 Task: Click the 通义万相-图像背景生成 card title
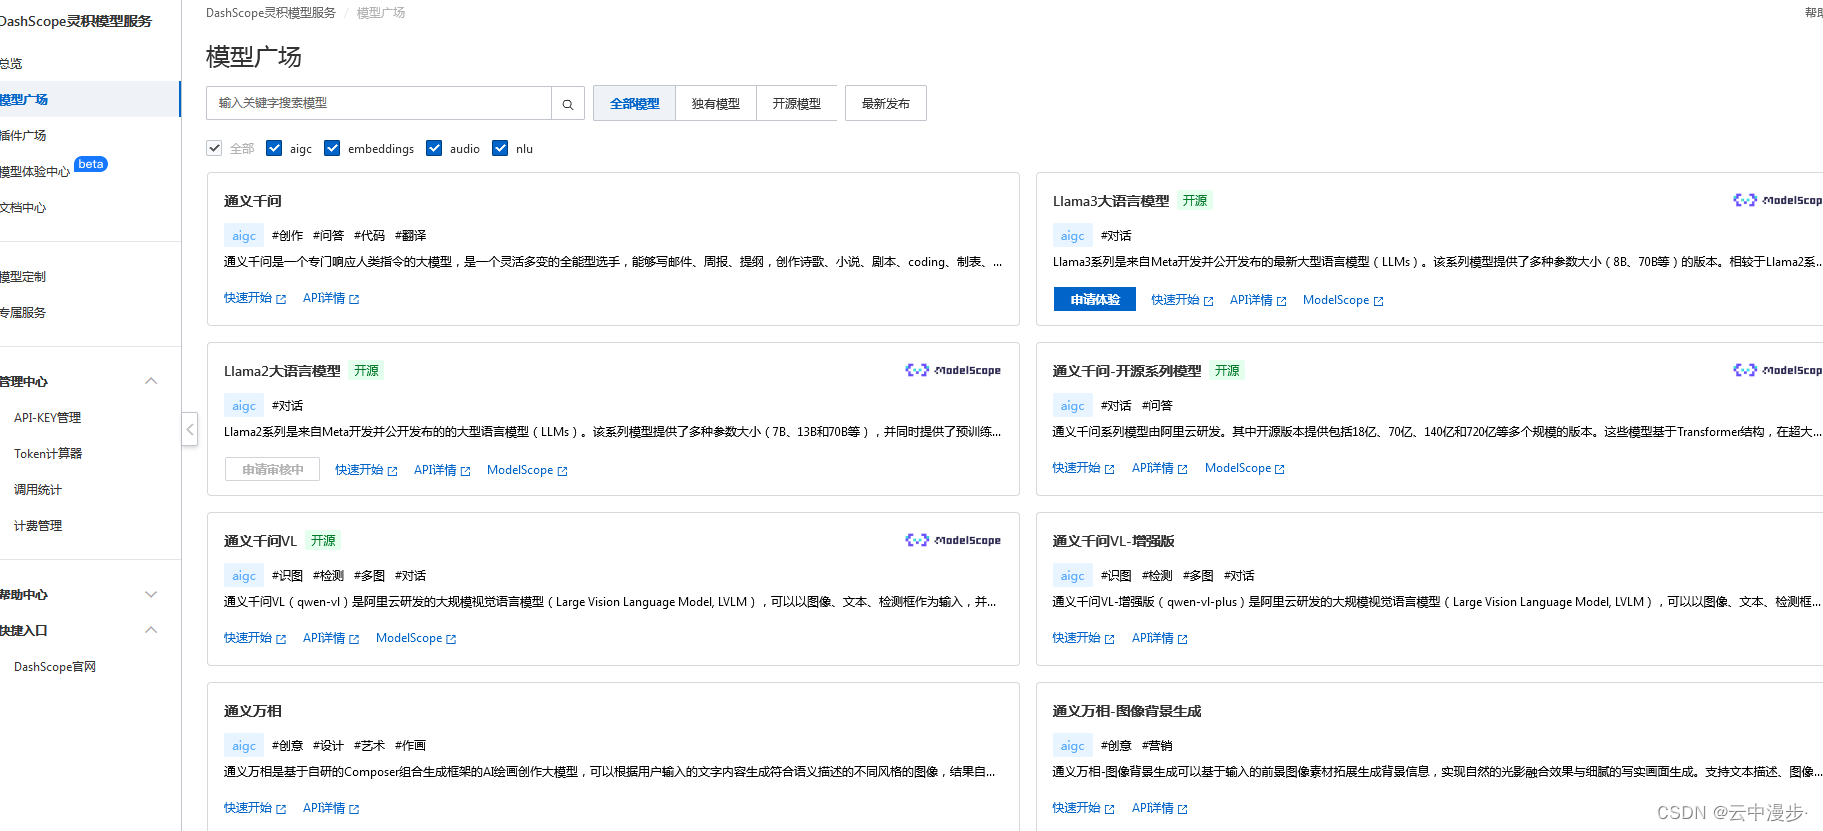[1127, 711]
